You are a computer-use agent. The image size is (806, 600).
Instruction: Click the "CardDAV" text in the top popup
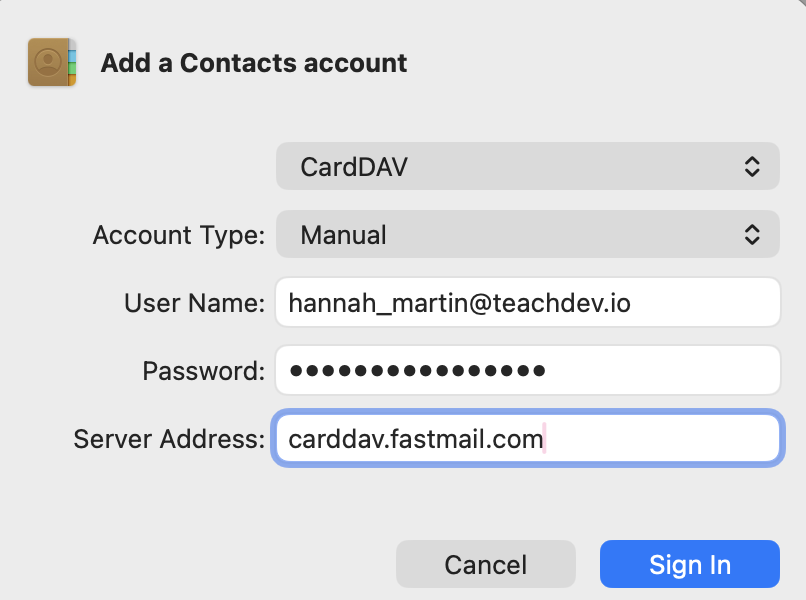coord(354,167)
